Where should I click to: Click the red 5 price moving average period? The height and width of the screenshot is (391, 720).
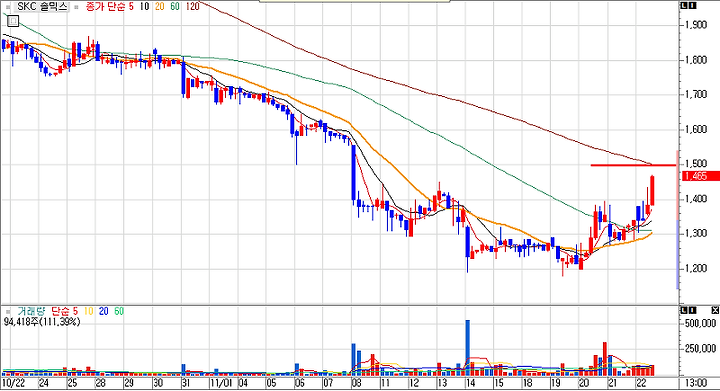132,7
